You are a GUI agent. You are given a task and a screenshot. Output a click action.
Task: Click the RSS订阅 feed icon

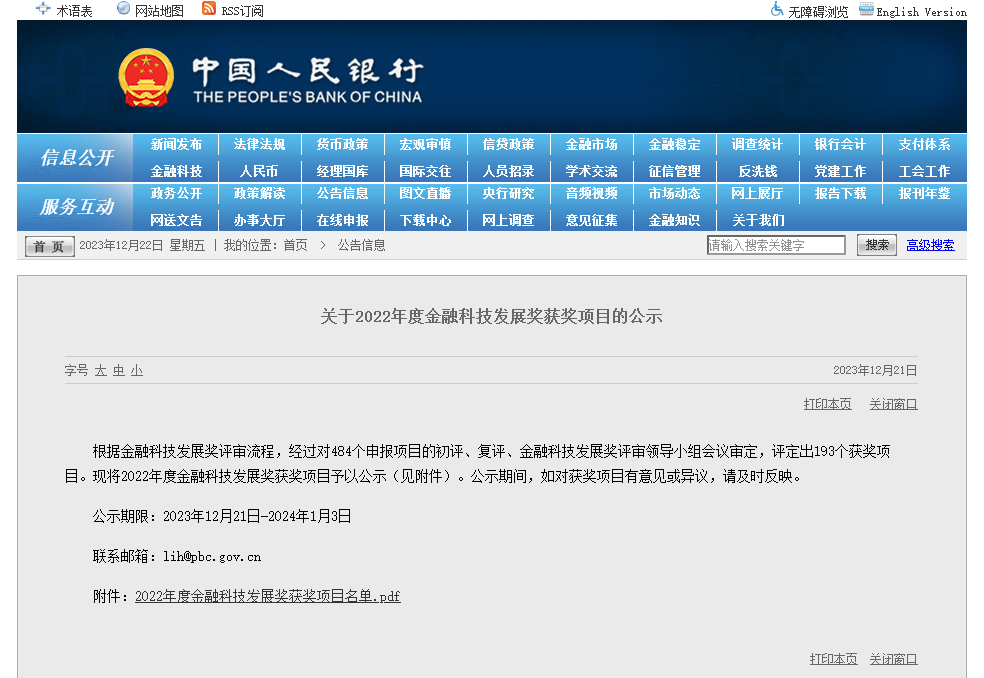(x=208, y=9)
